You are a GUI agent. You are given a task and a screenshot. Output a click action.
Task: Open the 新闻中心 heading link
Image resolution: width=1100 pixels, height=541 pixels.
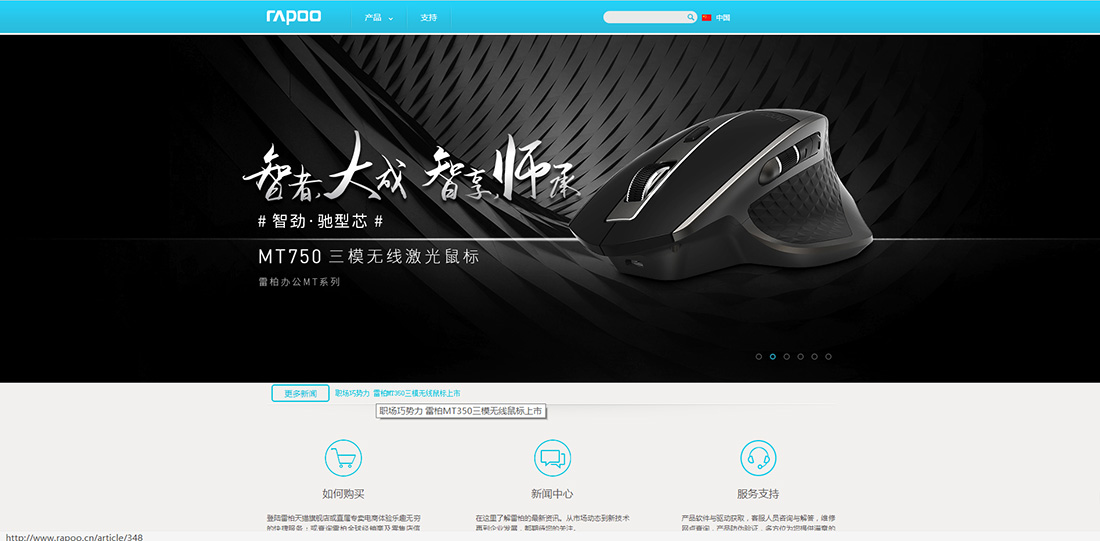pyautogui.click(x=552, y=494)
